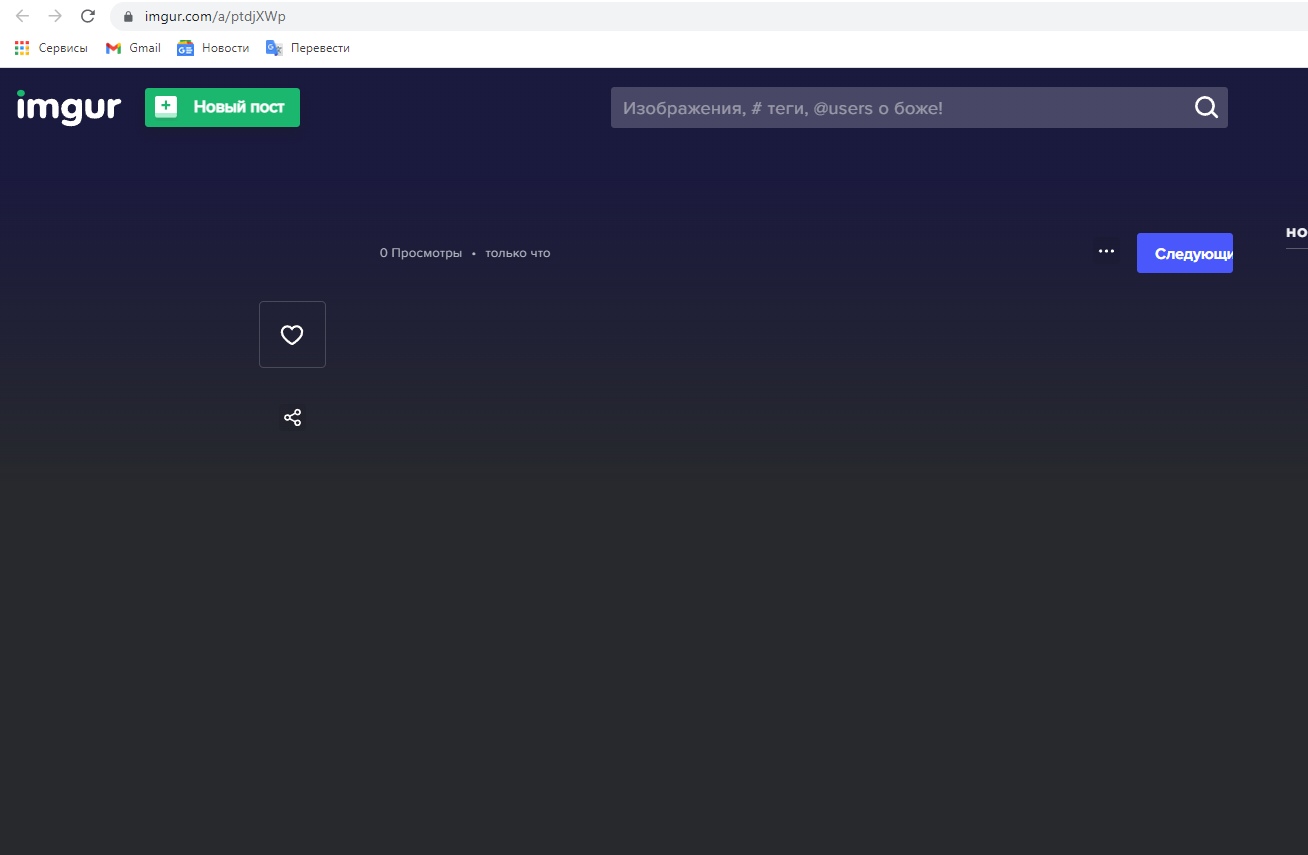
Task: Click the browser forward arrow
Action: point(55,16)
